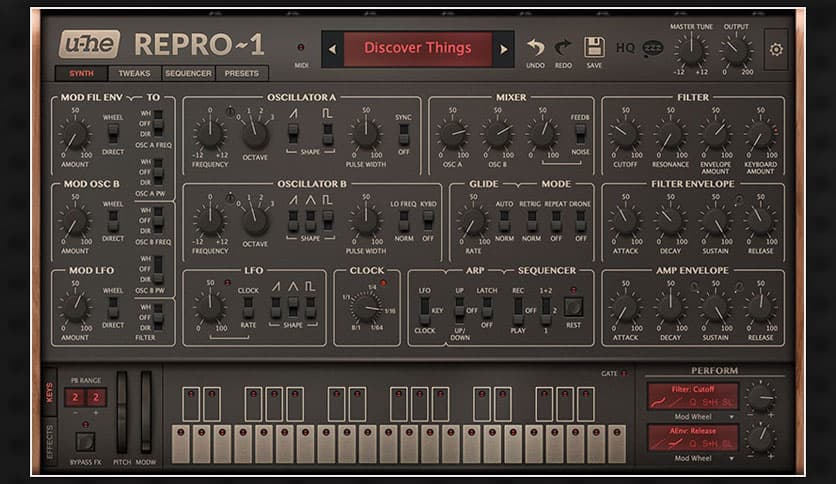Screen dimensions: 836x484
Task: Switch to the TWEAKS tab
Action: click(x=135, y=73)
